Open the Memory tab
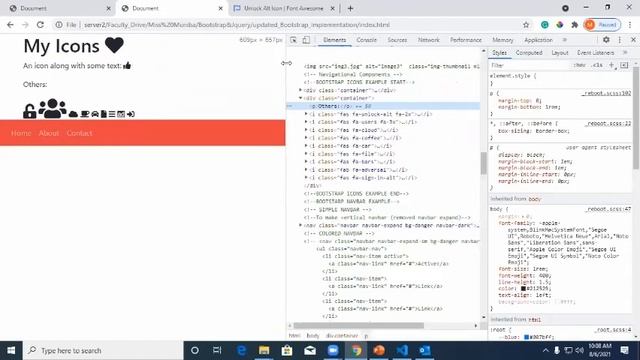640x360 pixels. pyautogui.click(x=502, y=40)
